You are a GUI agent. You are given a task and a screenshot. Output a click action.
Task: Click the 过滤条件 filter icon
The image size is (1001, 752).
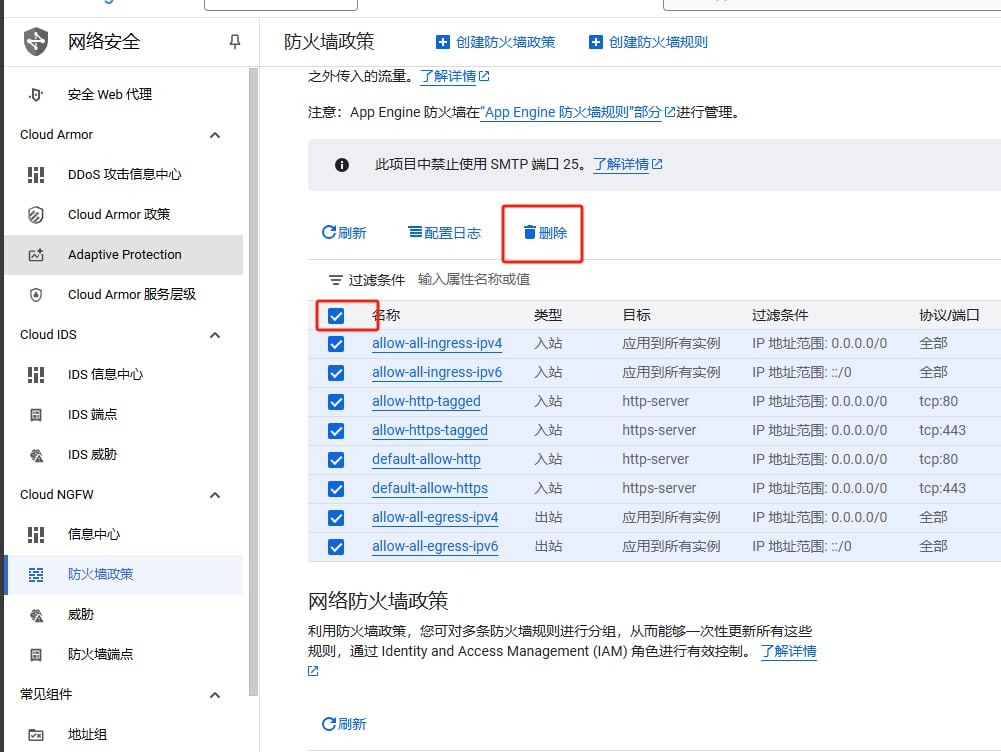point(336,279)
